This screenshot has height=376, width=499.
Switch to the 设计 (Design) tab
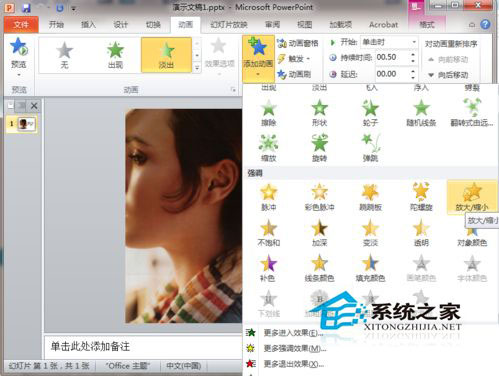click(121, 24)
